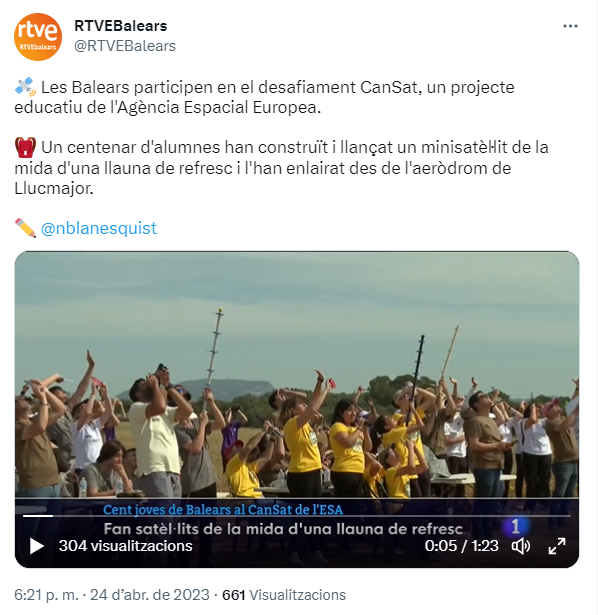Click the satellite emoji in the tweet
598x615 pixels.
[x=25, y=87]
